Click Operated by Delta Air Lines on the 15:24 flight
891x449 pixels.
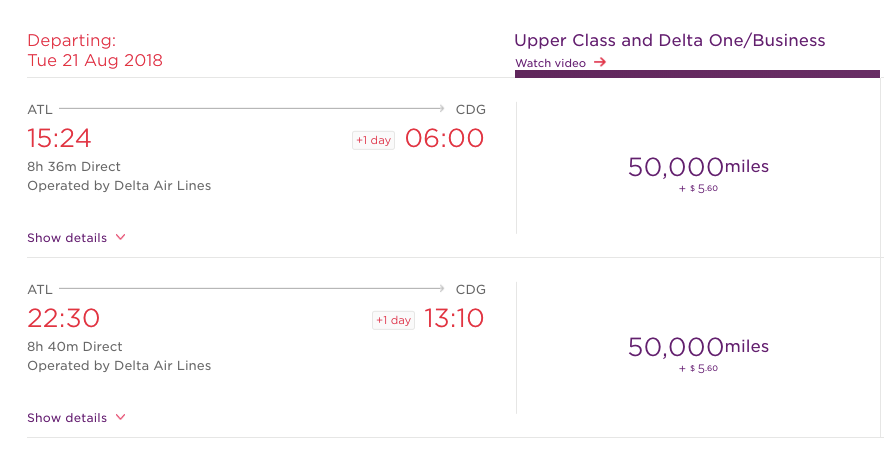119,185
